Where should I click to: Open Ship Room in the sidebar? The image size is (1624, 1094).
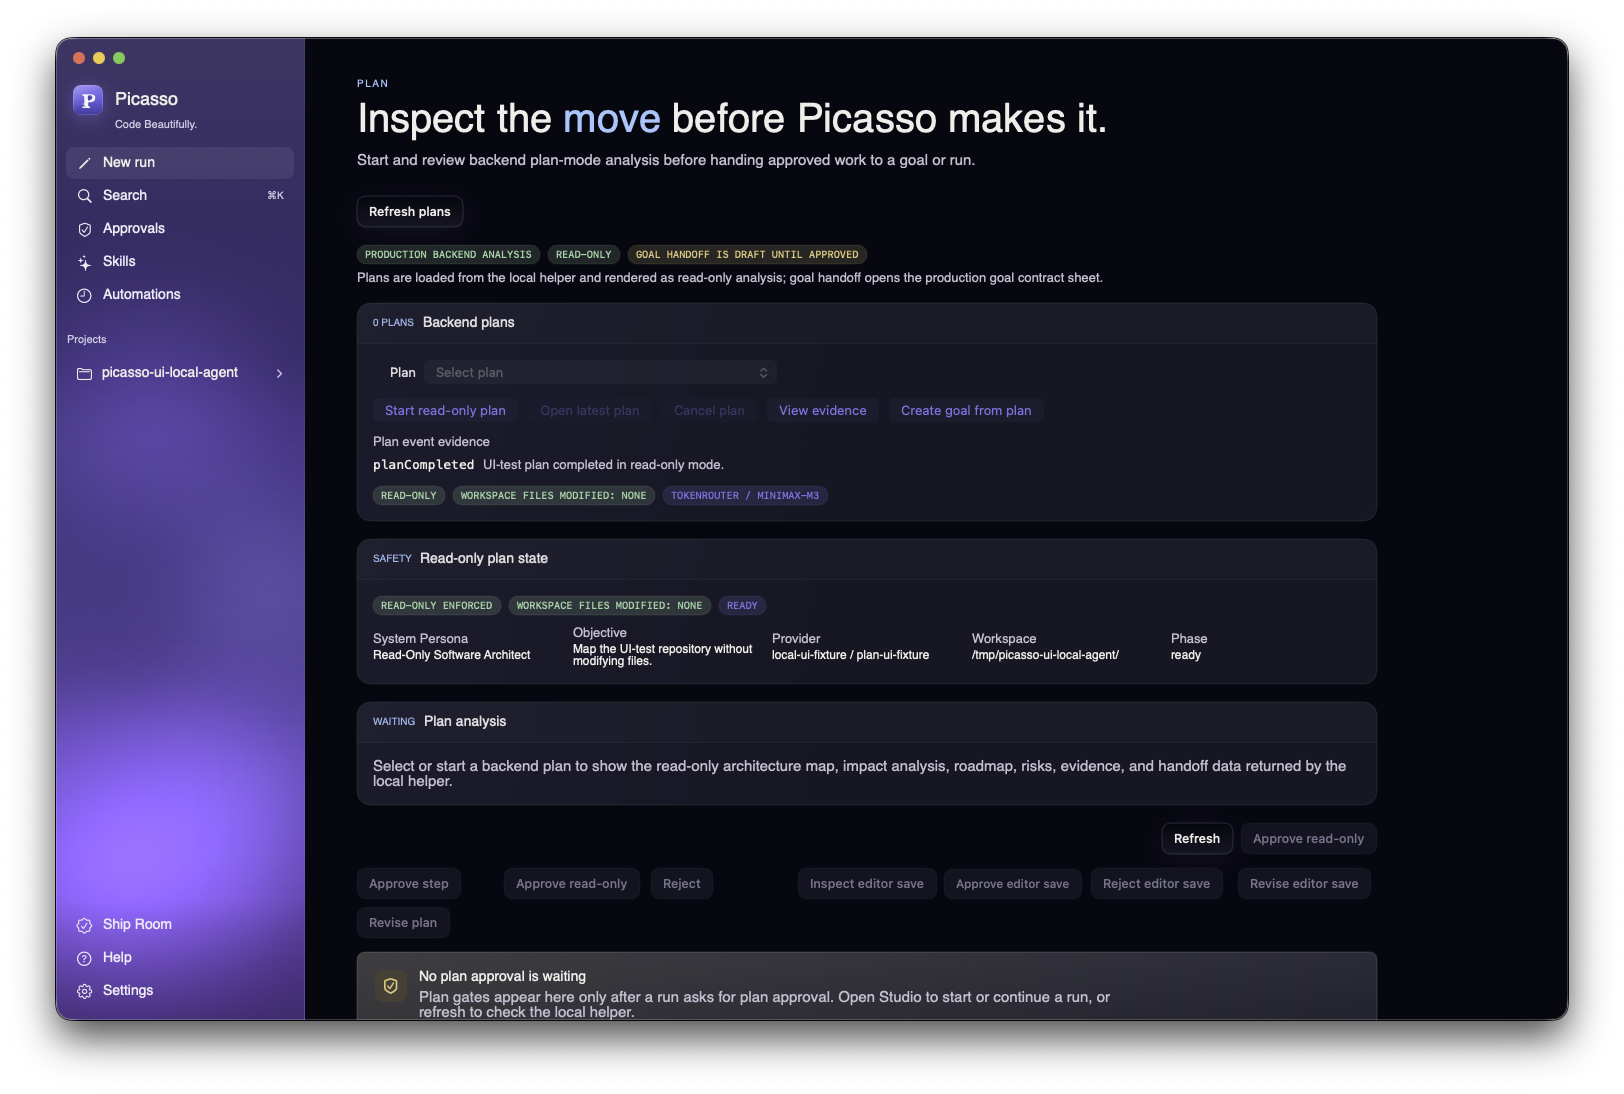[180, 924]
